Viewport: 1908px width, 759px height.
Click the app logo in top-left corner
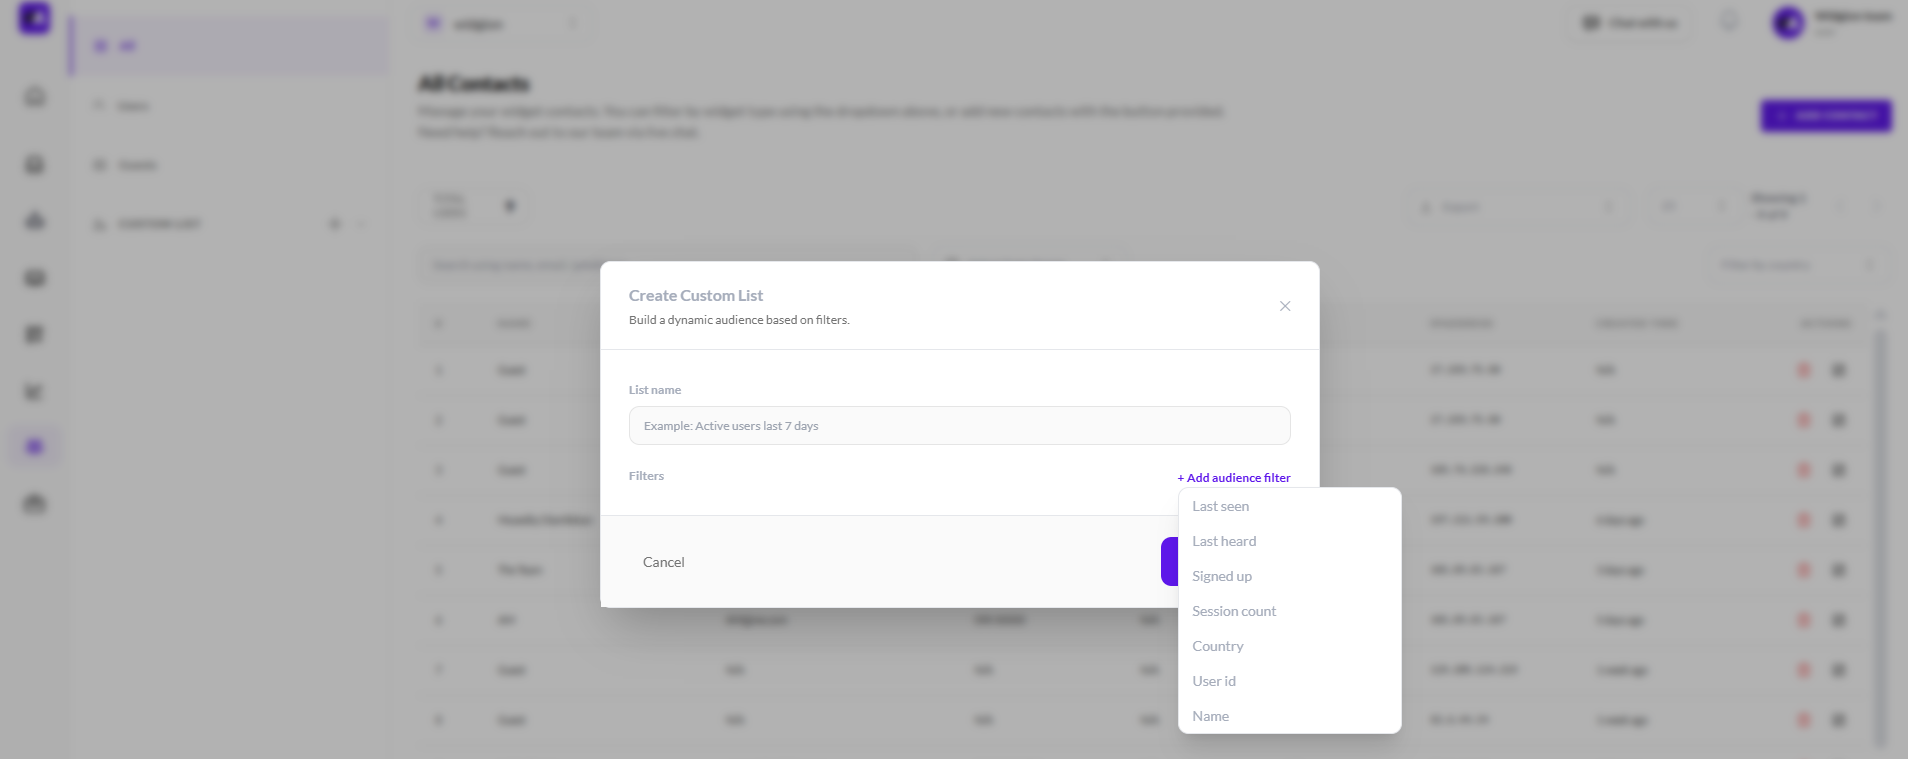[35, 19]
